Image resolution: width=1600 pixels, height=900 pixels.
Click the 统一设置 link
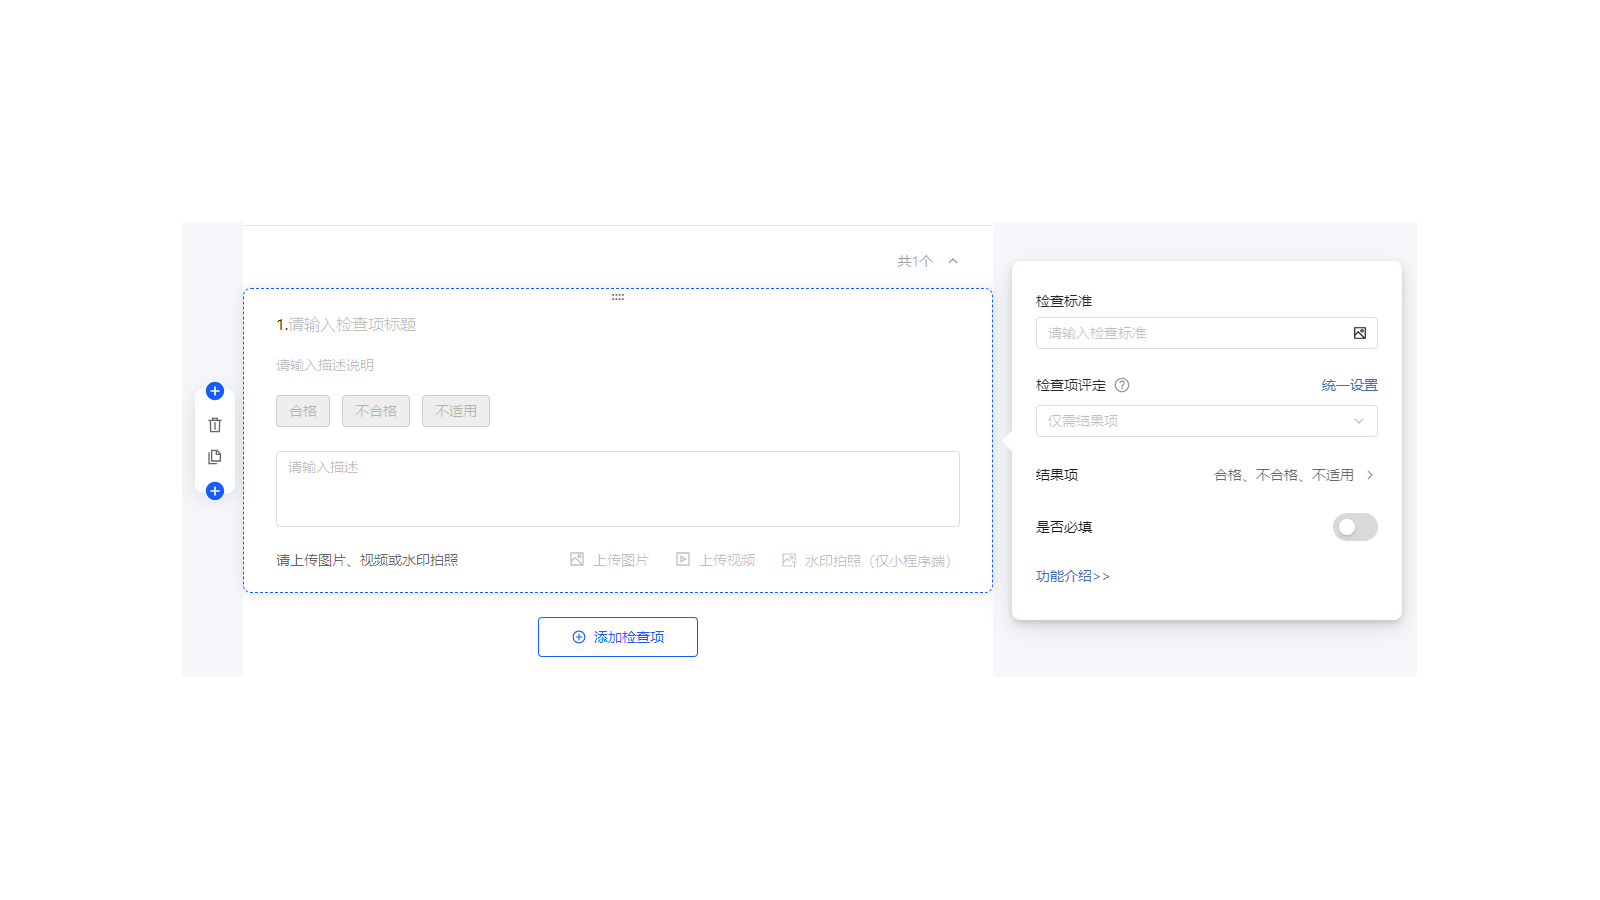[x=1348, y=385]
